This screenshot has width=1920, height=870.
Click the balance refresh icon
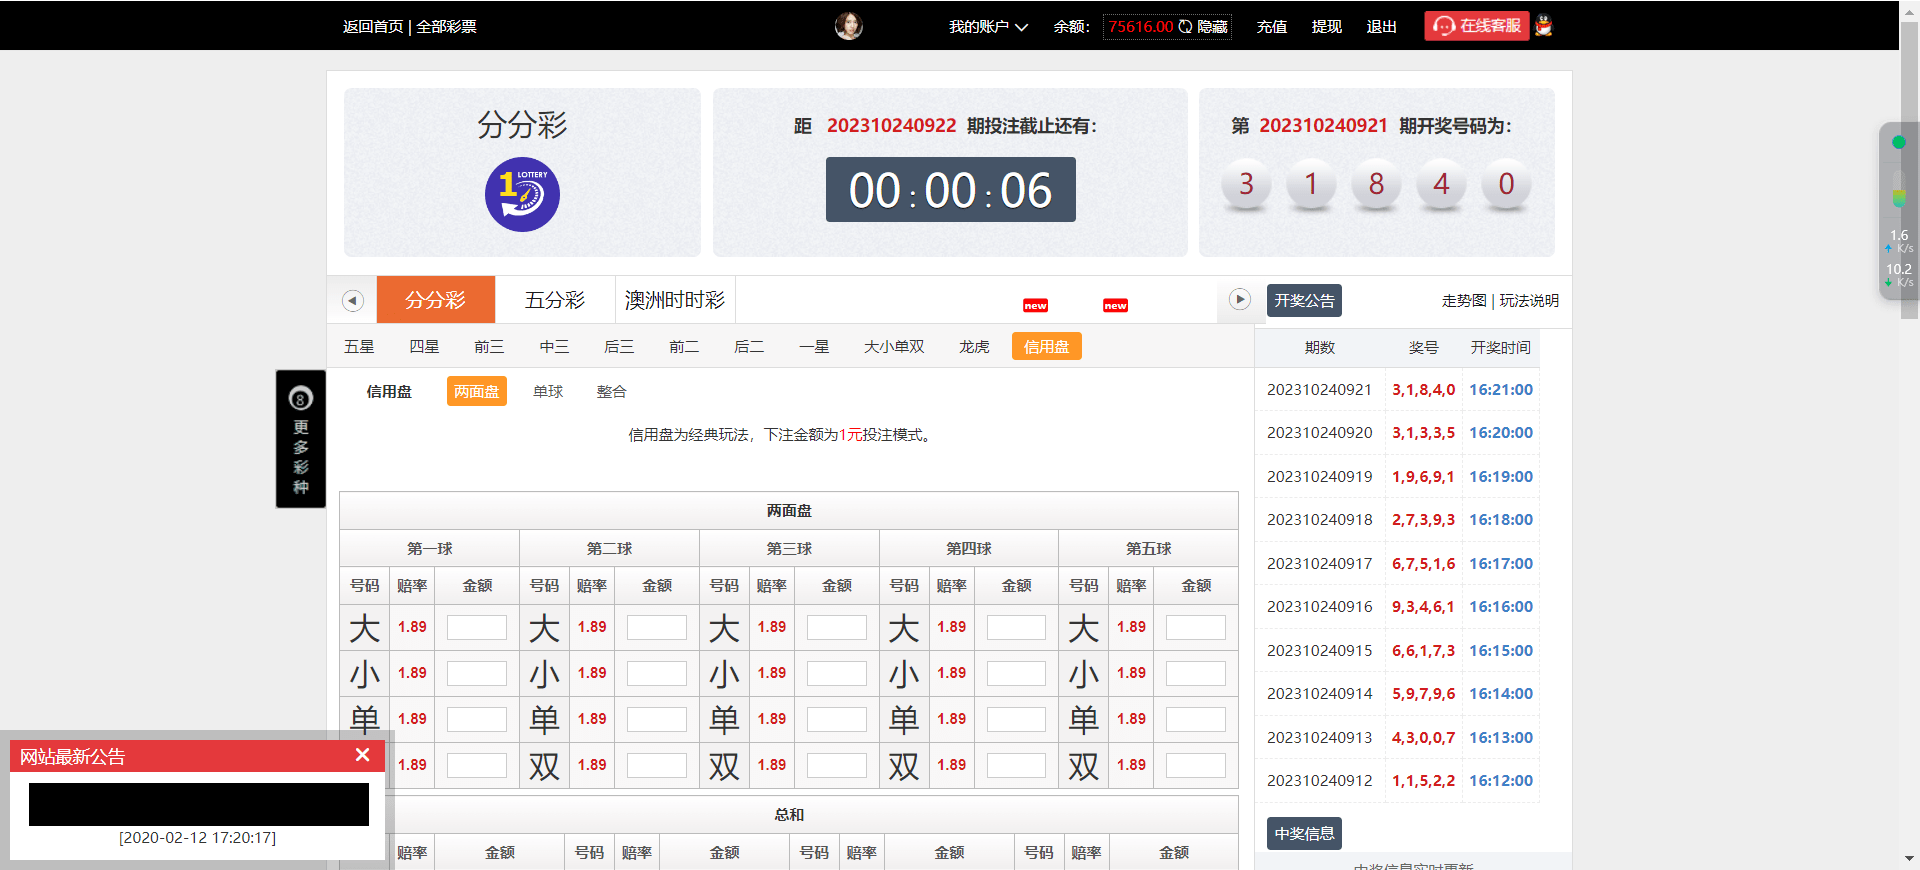1185,27
